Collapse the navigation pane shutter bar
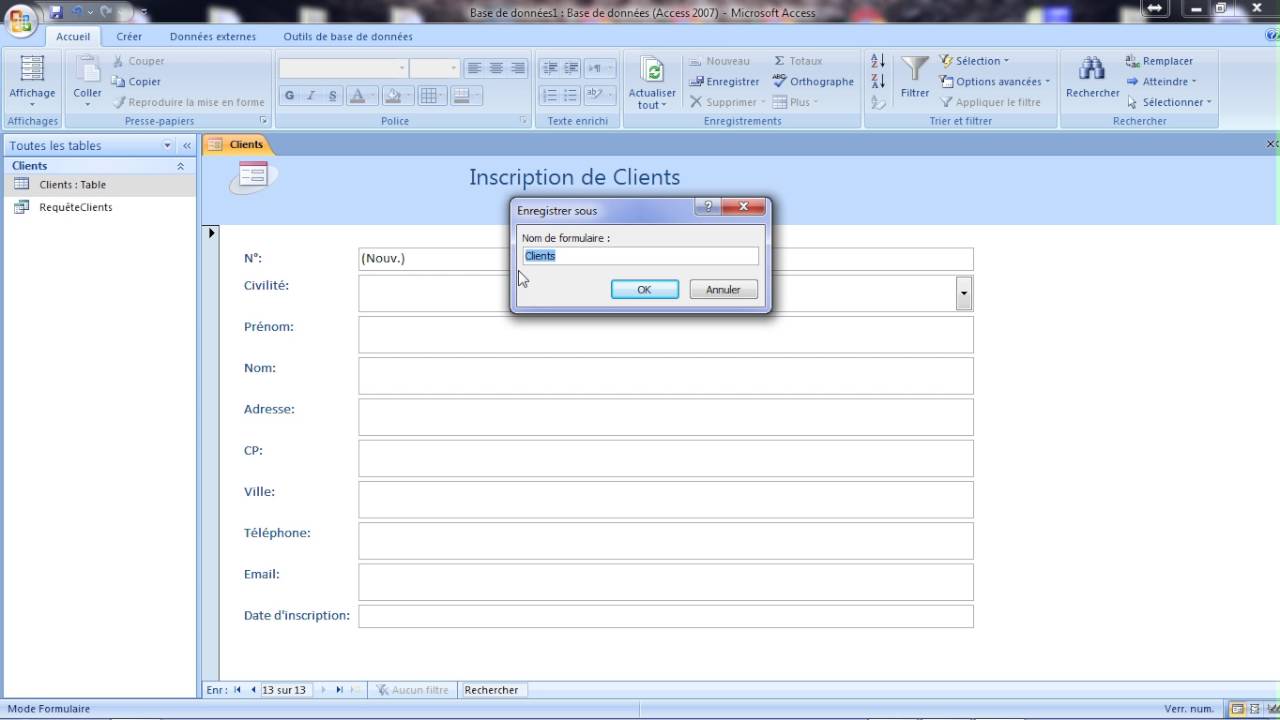 coord(186,145)
